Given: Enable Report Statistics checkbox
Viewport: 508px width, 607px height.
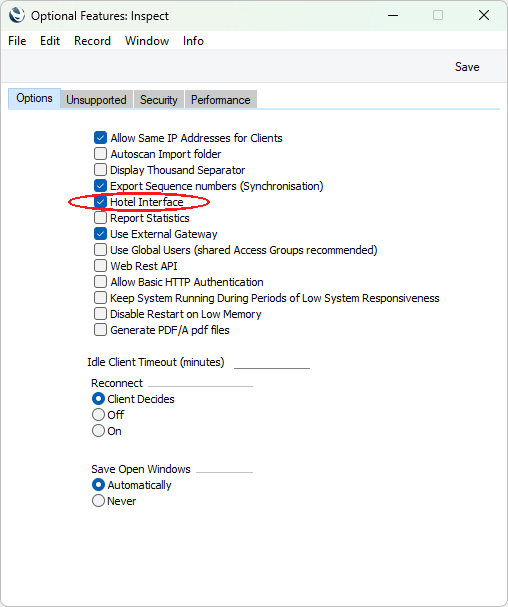Looking at the screenshot, I should coord(100,218).
